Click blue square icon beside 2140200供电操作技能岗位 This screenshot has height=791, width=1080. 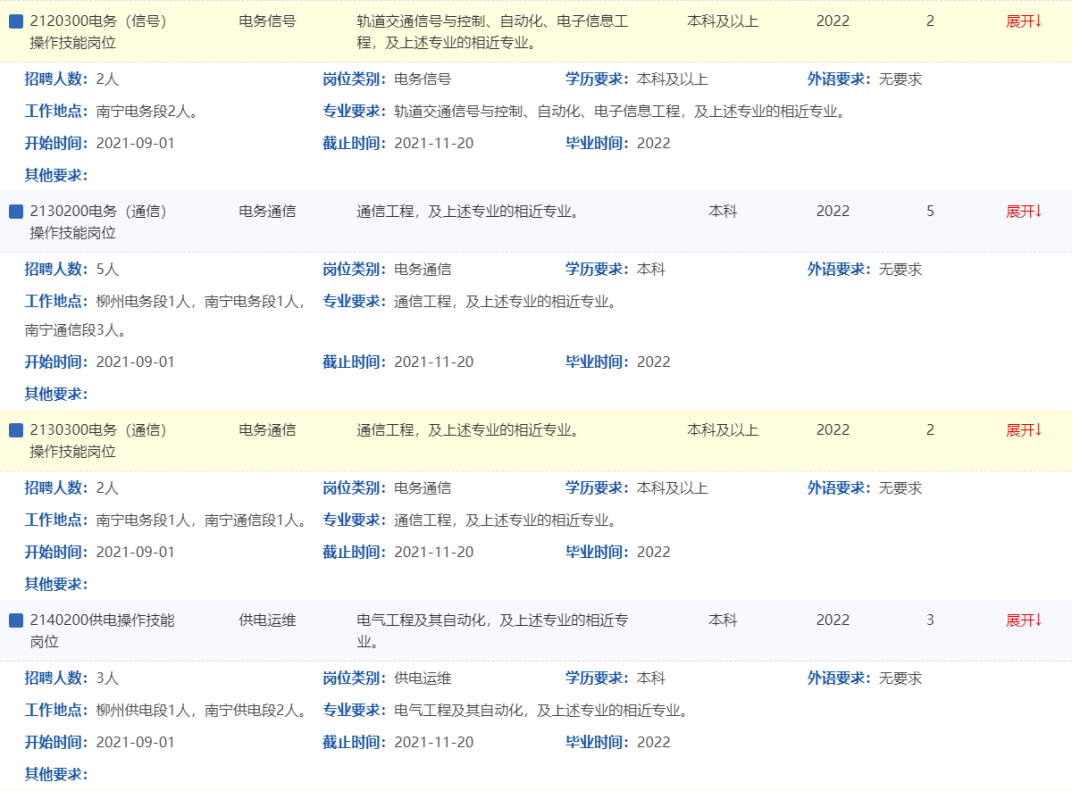click(x=16, y=620)
